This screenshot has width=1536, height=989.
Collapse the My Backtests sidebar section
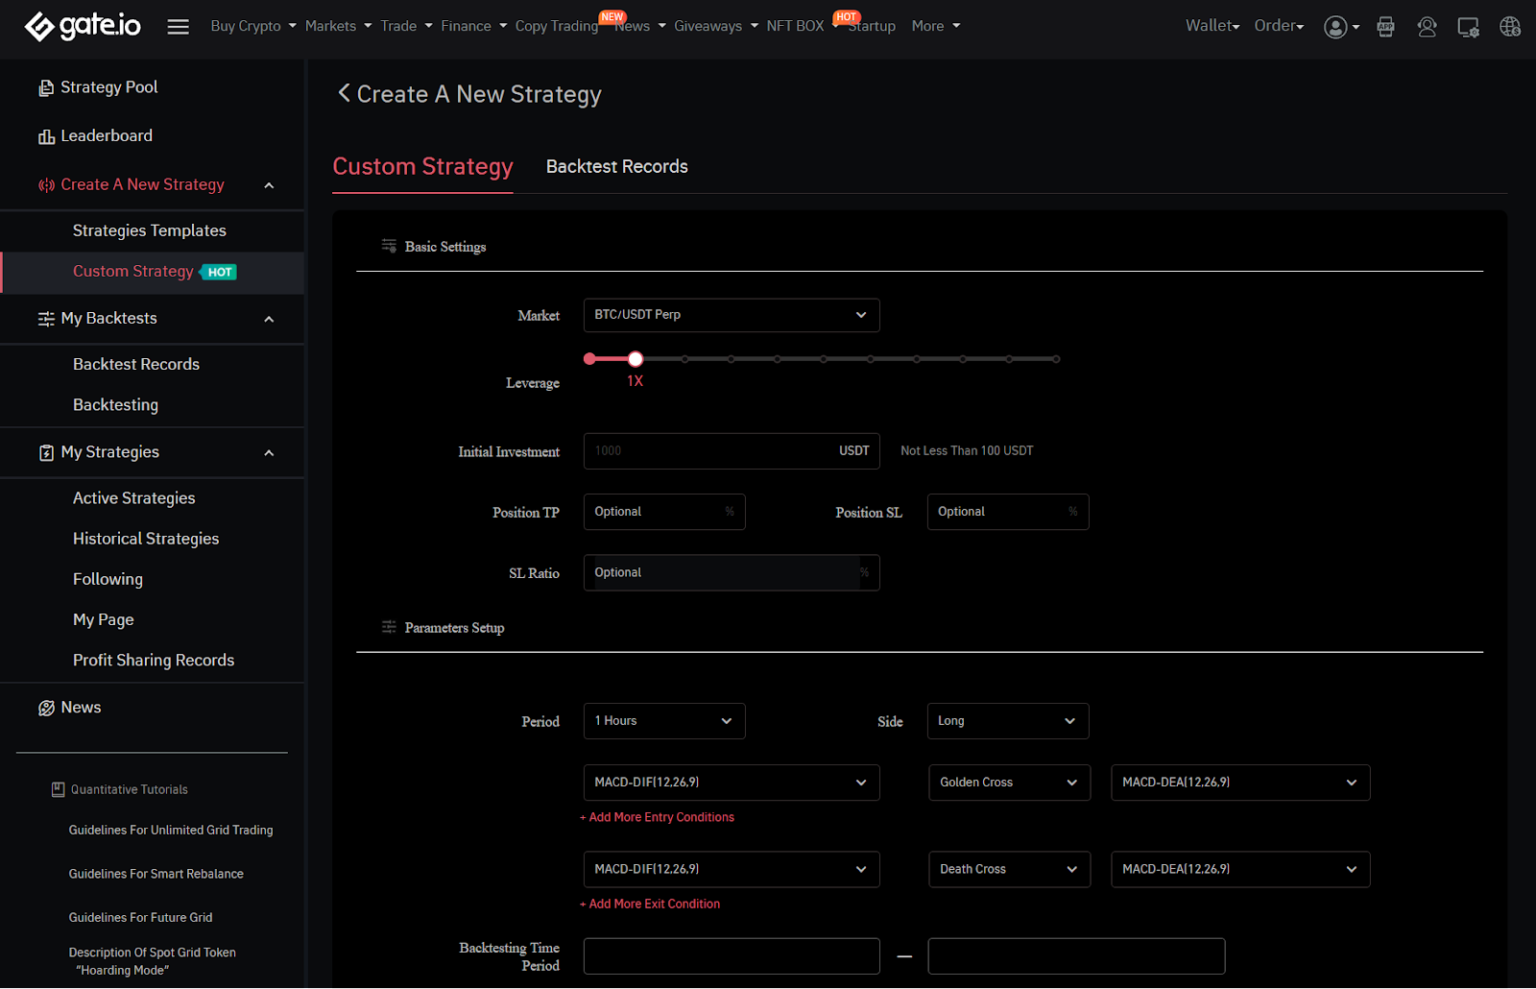269,319
